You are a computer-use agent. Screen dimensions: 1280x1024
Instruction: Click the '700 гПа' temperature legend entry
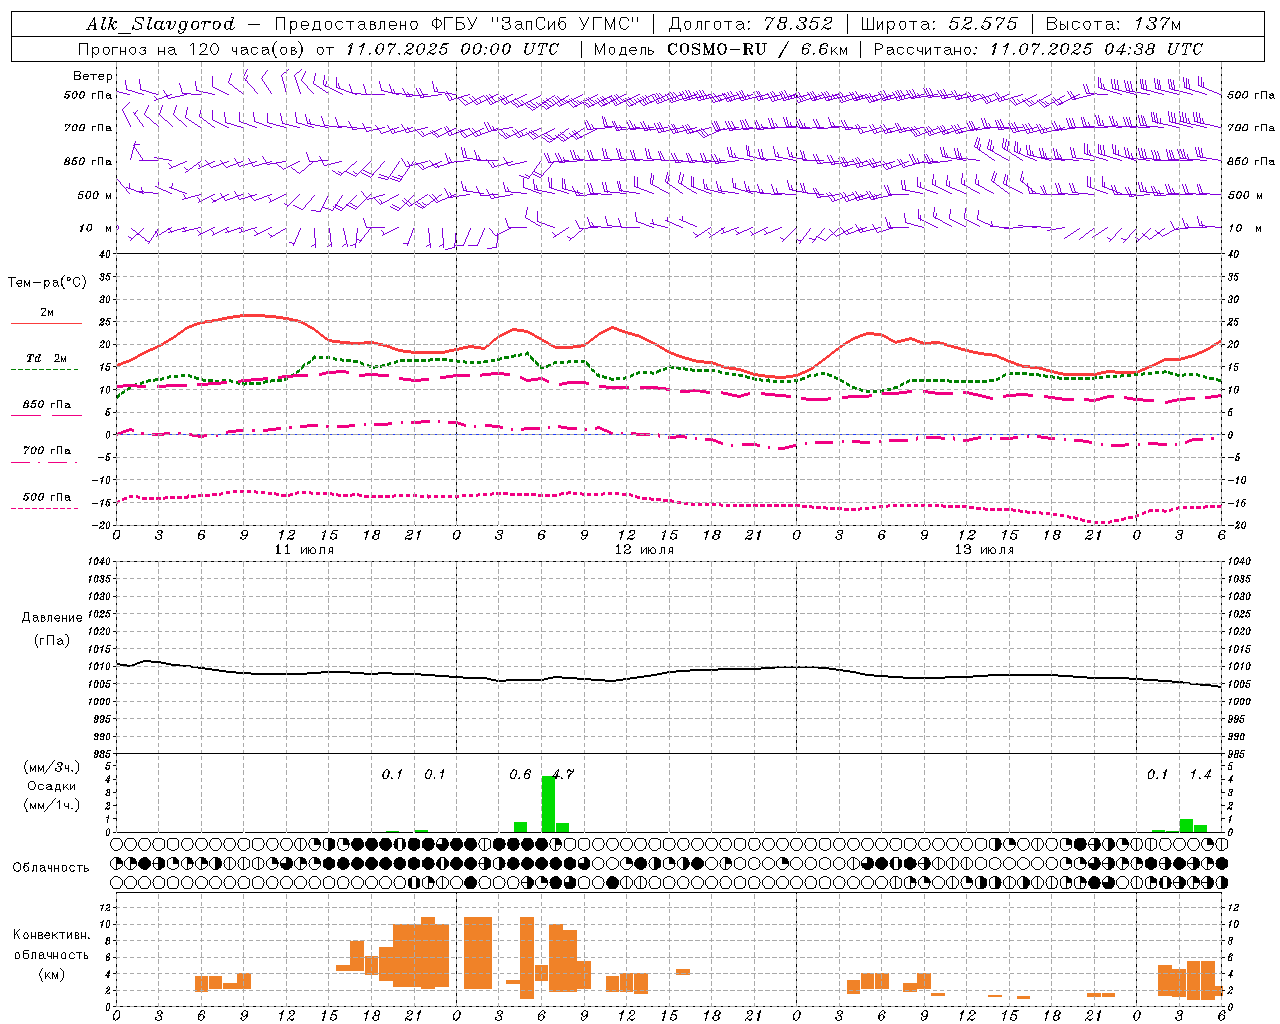tap(46, 451)
